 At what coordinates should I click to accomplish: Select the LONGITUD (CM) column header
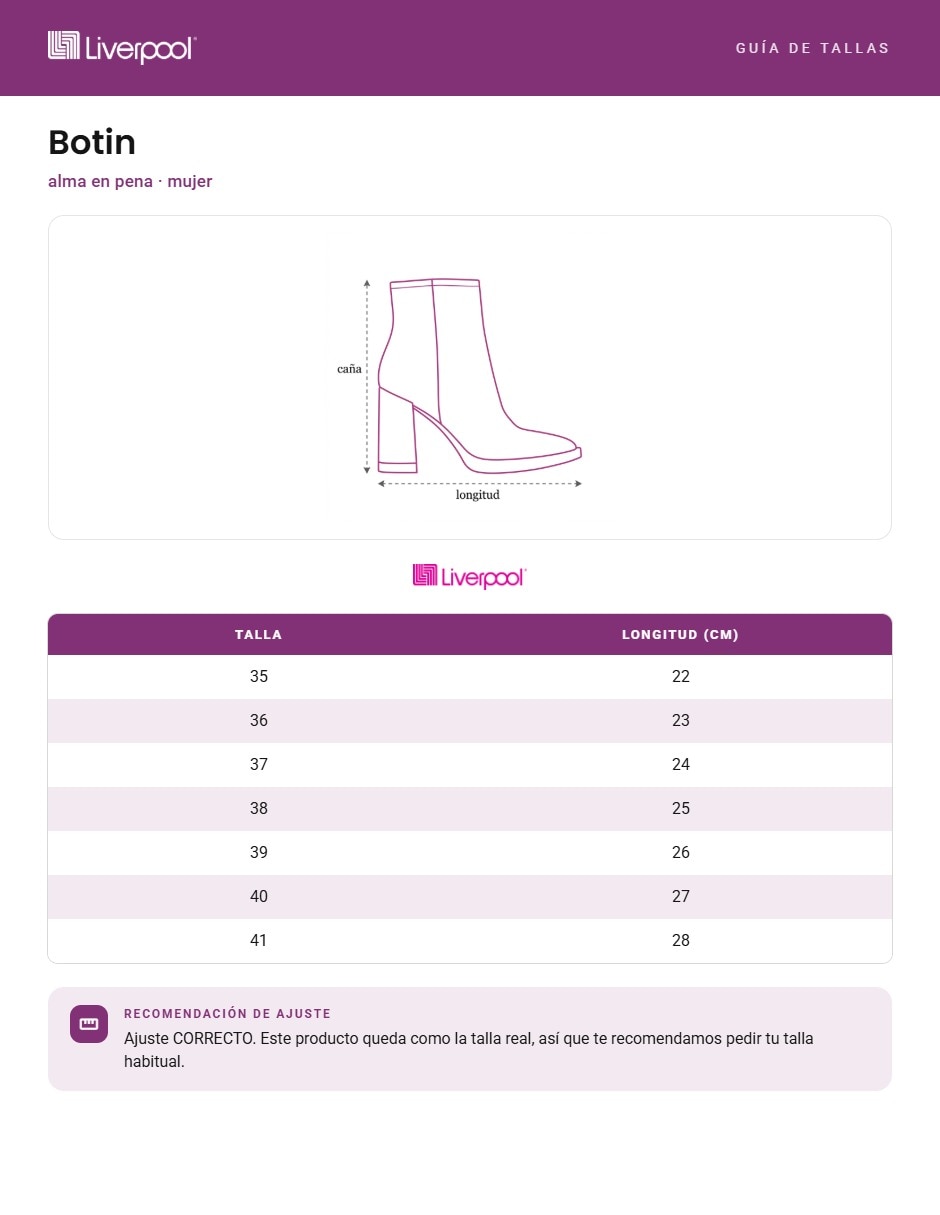pos(681,635)
